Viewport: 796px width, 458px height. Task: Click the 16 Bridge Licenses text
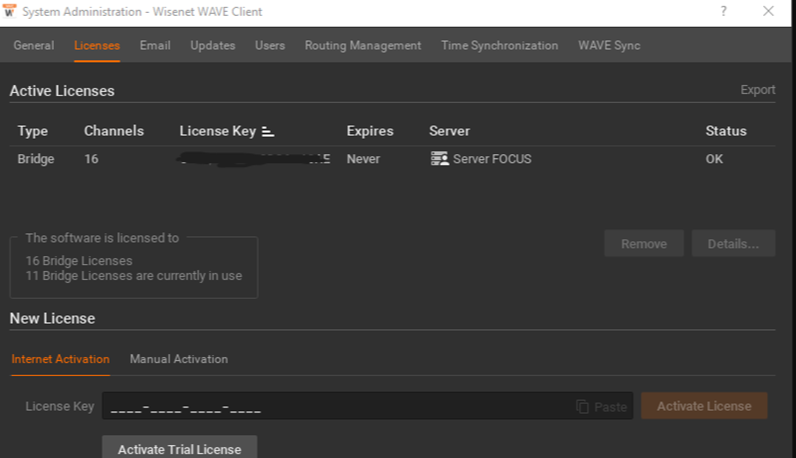[79, 260]
